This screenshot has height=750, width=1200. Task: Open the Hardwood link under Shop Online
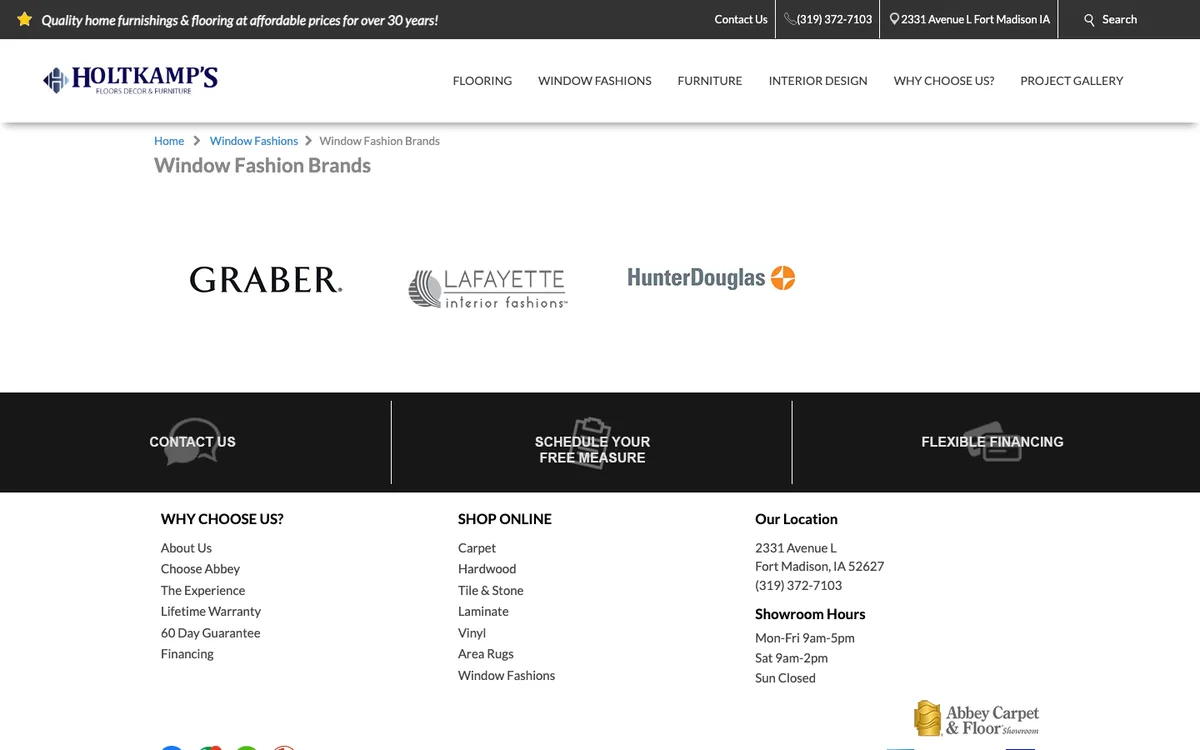pos(487,569)
